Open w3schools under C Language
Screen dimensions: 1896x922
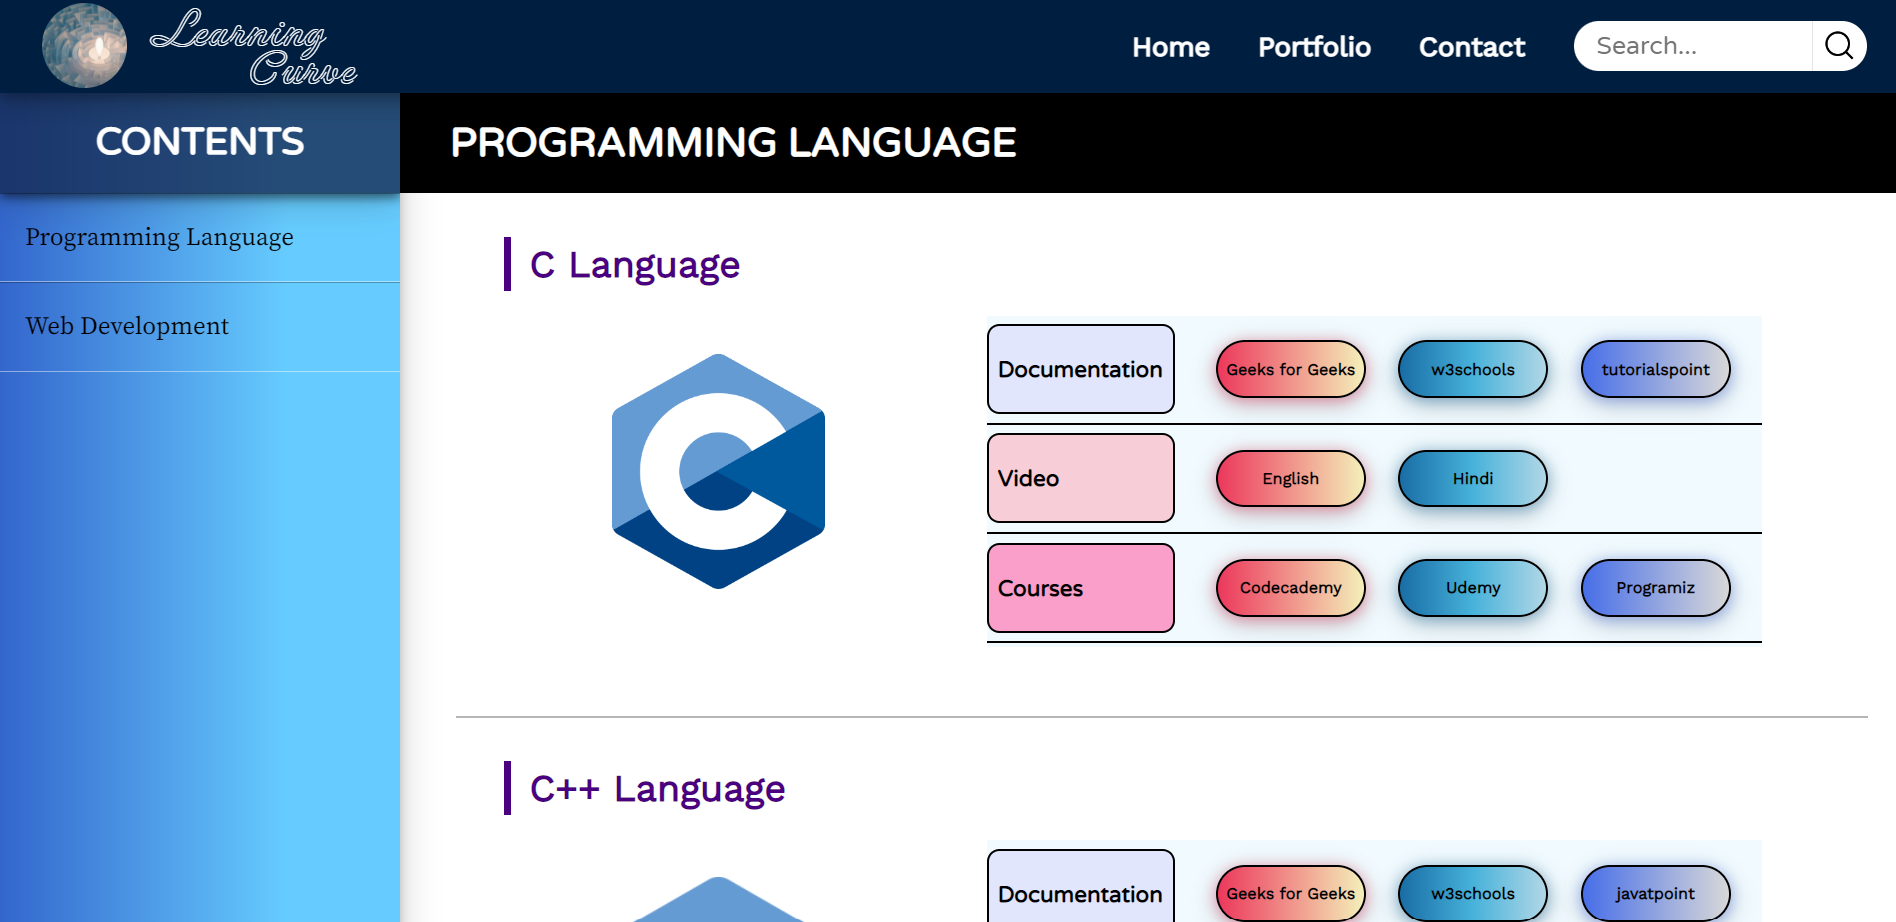(1473, 369)
